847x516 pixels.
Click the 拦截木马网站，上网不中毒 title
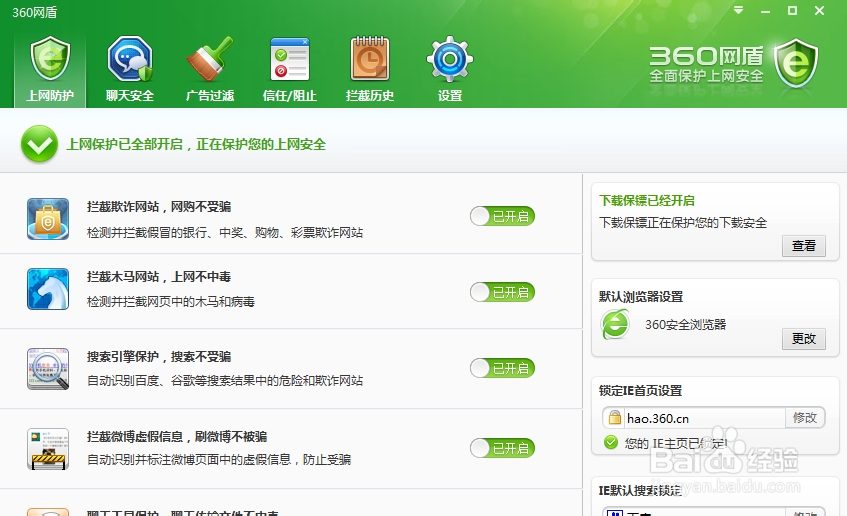(x=159, y=277)
